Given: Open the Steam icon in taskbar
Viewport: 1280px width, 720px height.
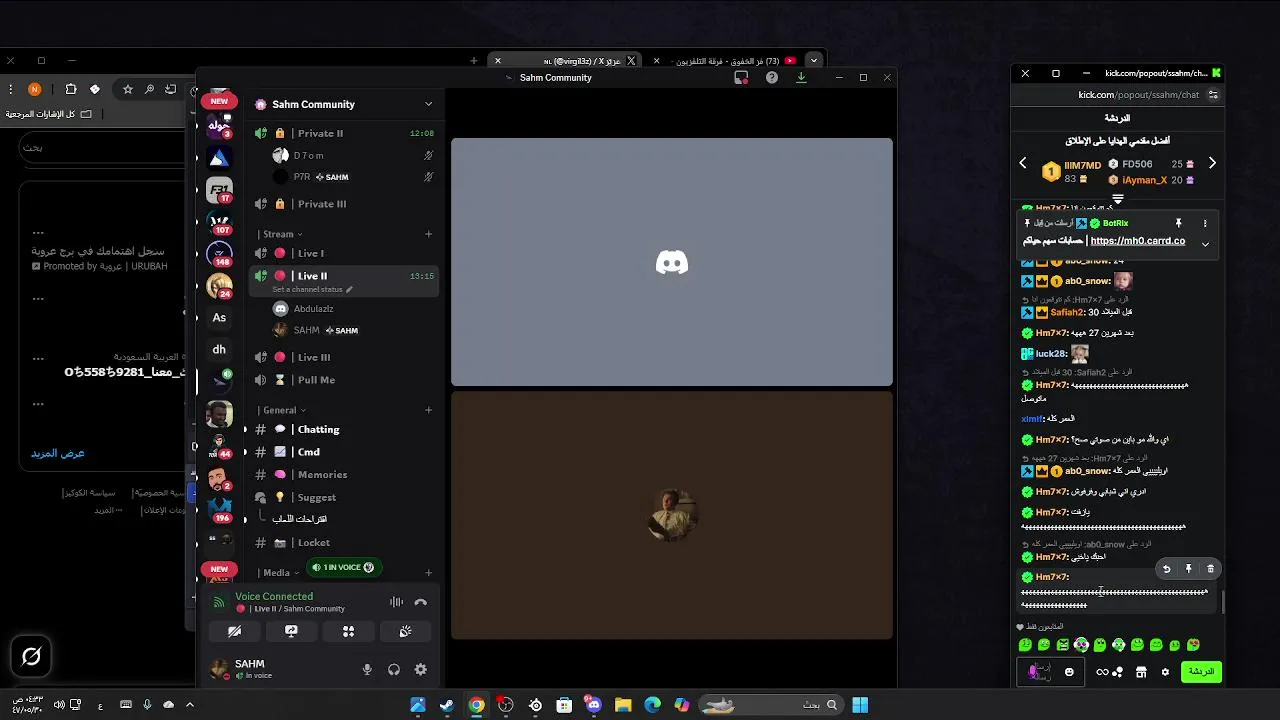Looking at the screenshot, I should coord(447,705).
